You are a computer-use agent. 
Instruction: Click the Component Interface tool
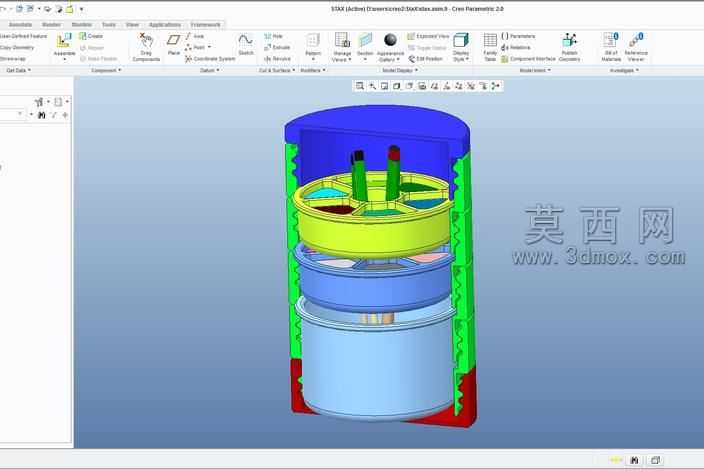(x=528, y=59)
